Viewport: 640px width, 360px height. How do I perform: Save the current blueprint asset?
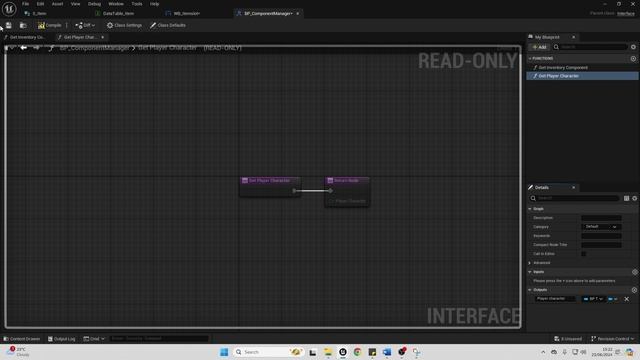pyautogui.click(x=9, y=25)
